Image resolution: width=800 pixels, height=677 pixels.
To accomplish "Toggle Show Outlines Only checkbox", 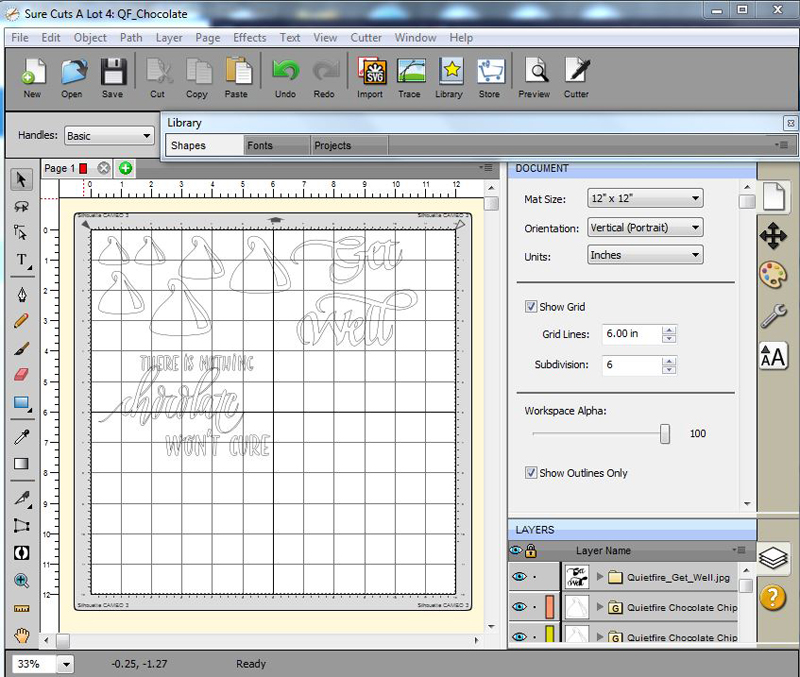I will (531, 473).
